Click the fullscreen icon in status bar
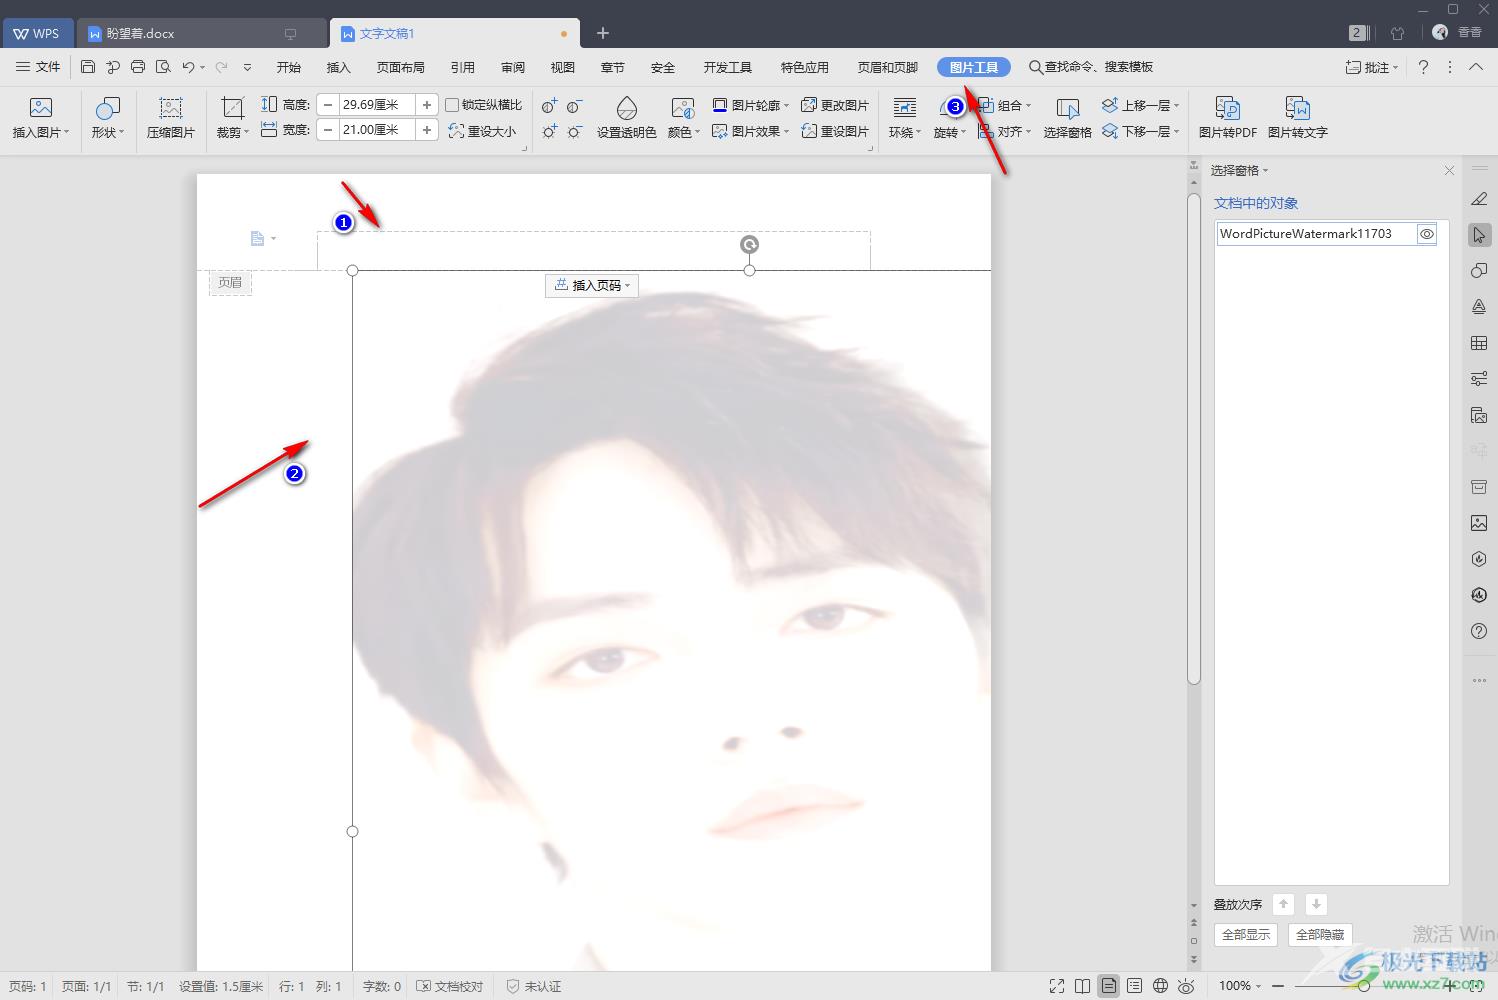The height and width of the screenshot is (1000, 1498). (x=1057, y=986)
